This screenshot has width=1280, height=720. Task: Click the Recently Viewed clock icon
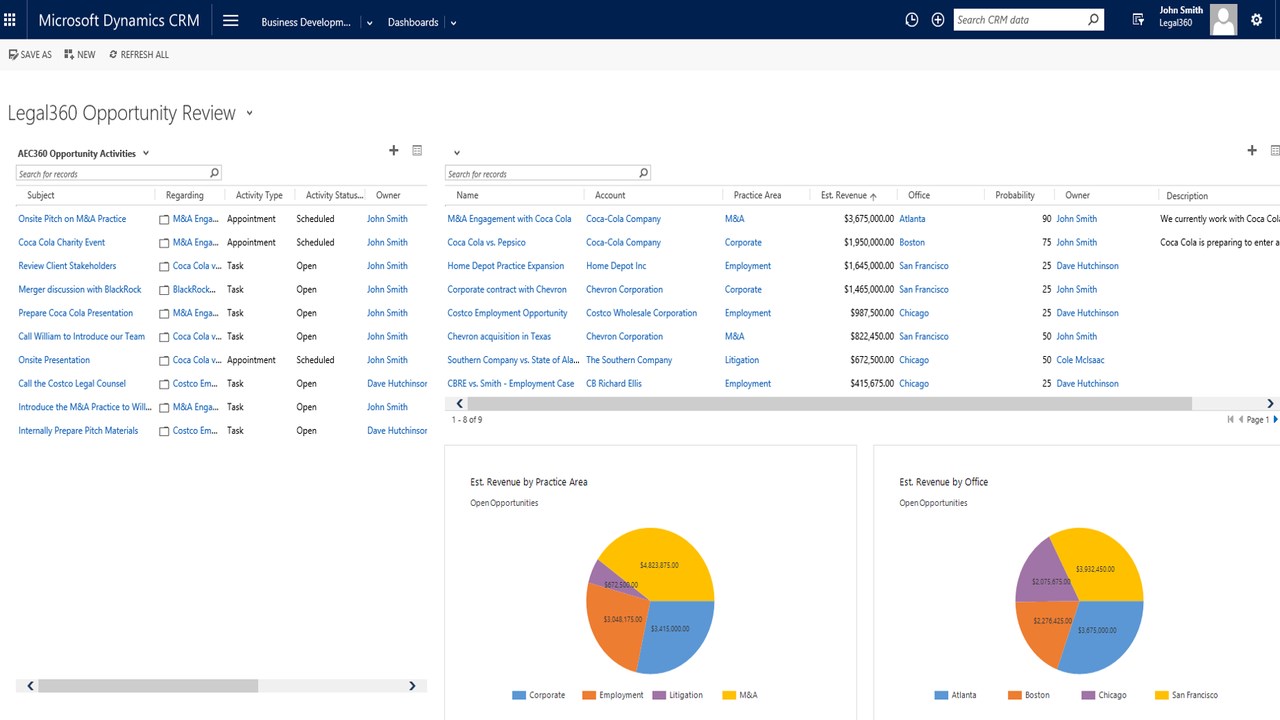[911, 19]
